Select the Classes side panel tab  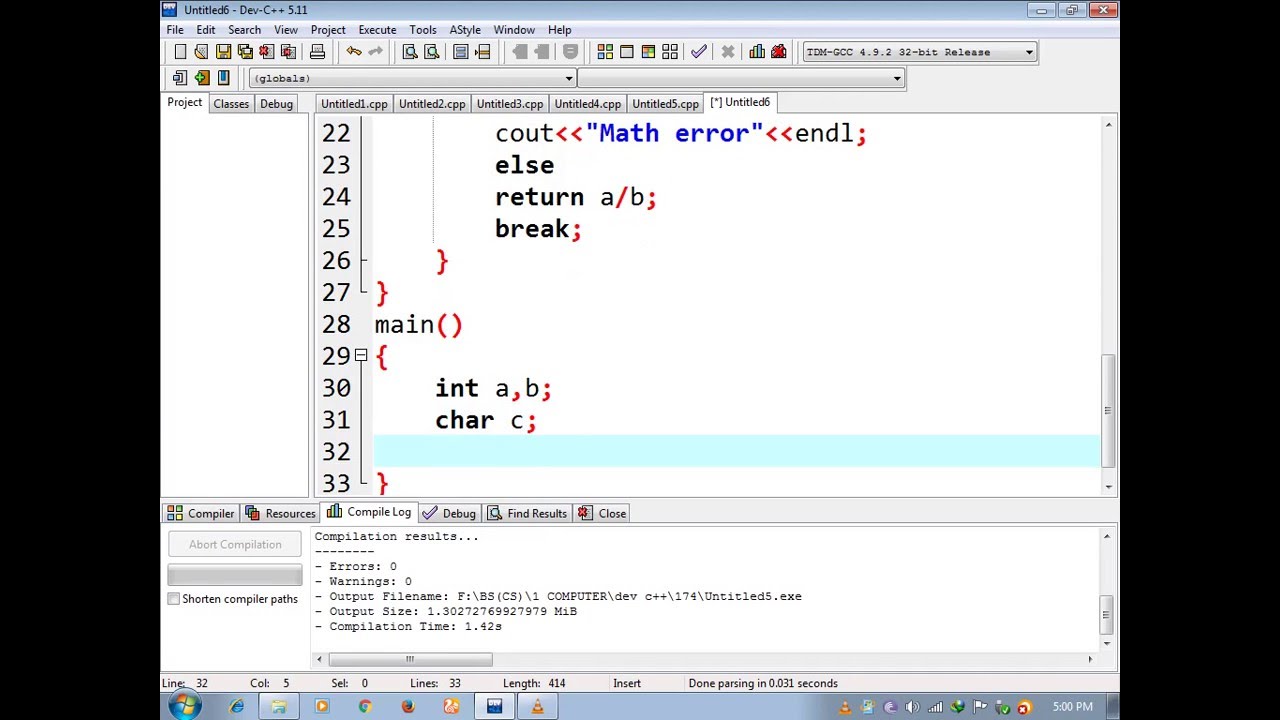point(231,104)
